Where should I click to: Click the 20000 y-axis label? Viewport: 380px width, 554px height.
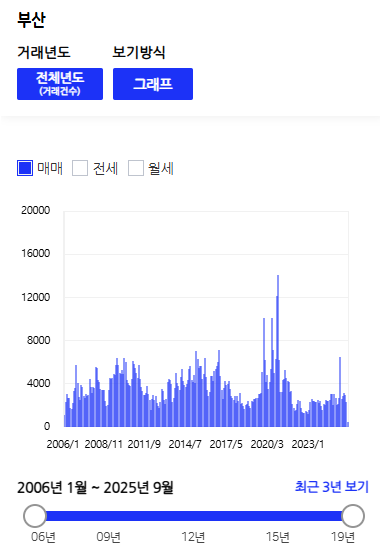(35, 210)
